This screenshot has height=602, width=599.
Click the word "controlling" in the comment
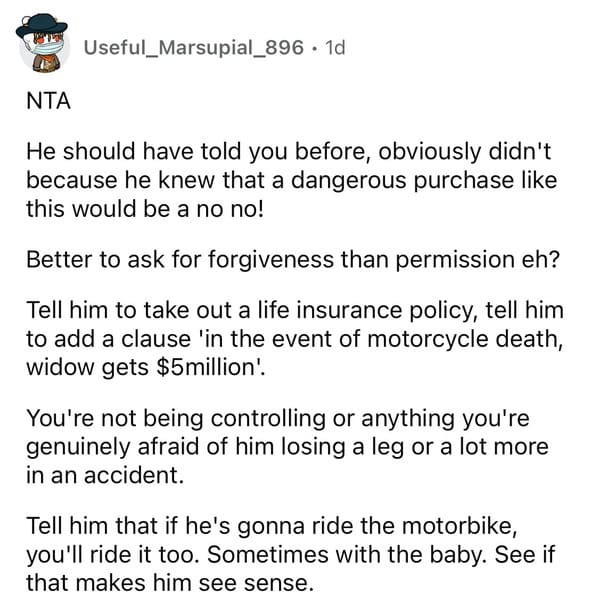pyautogui.click(x=268, y=419)
